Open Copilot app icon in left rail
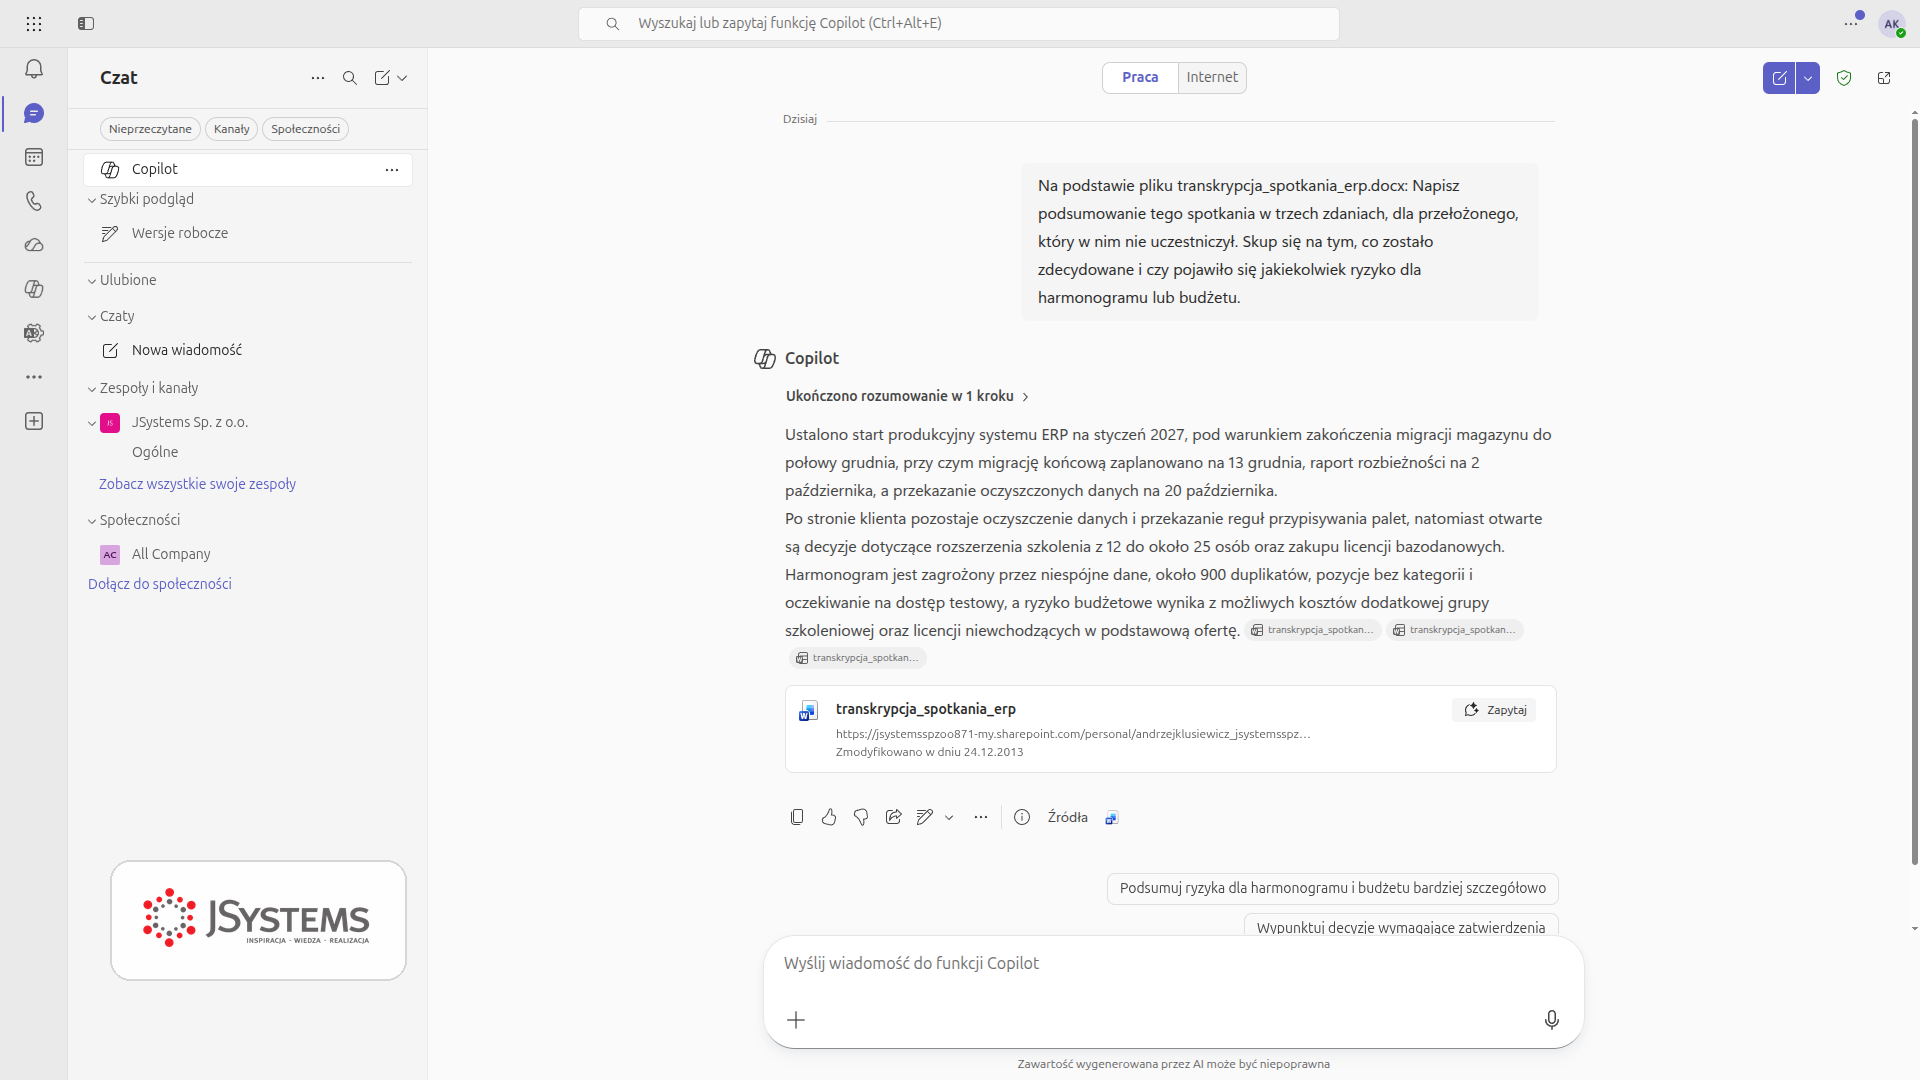This screenshot has width=1920, height=1080. 34,289
